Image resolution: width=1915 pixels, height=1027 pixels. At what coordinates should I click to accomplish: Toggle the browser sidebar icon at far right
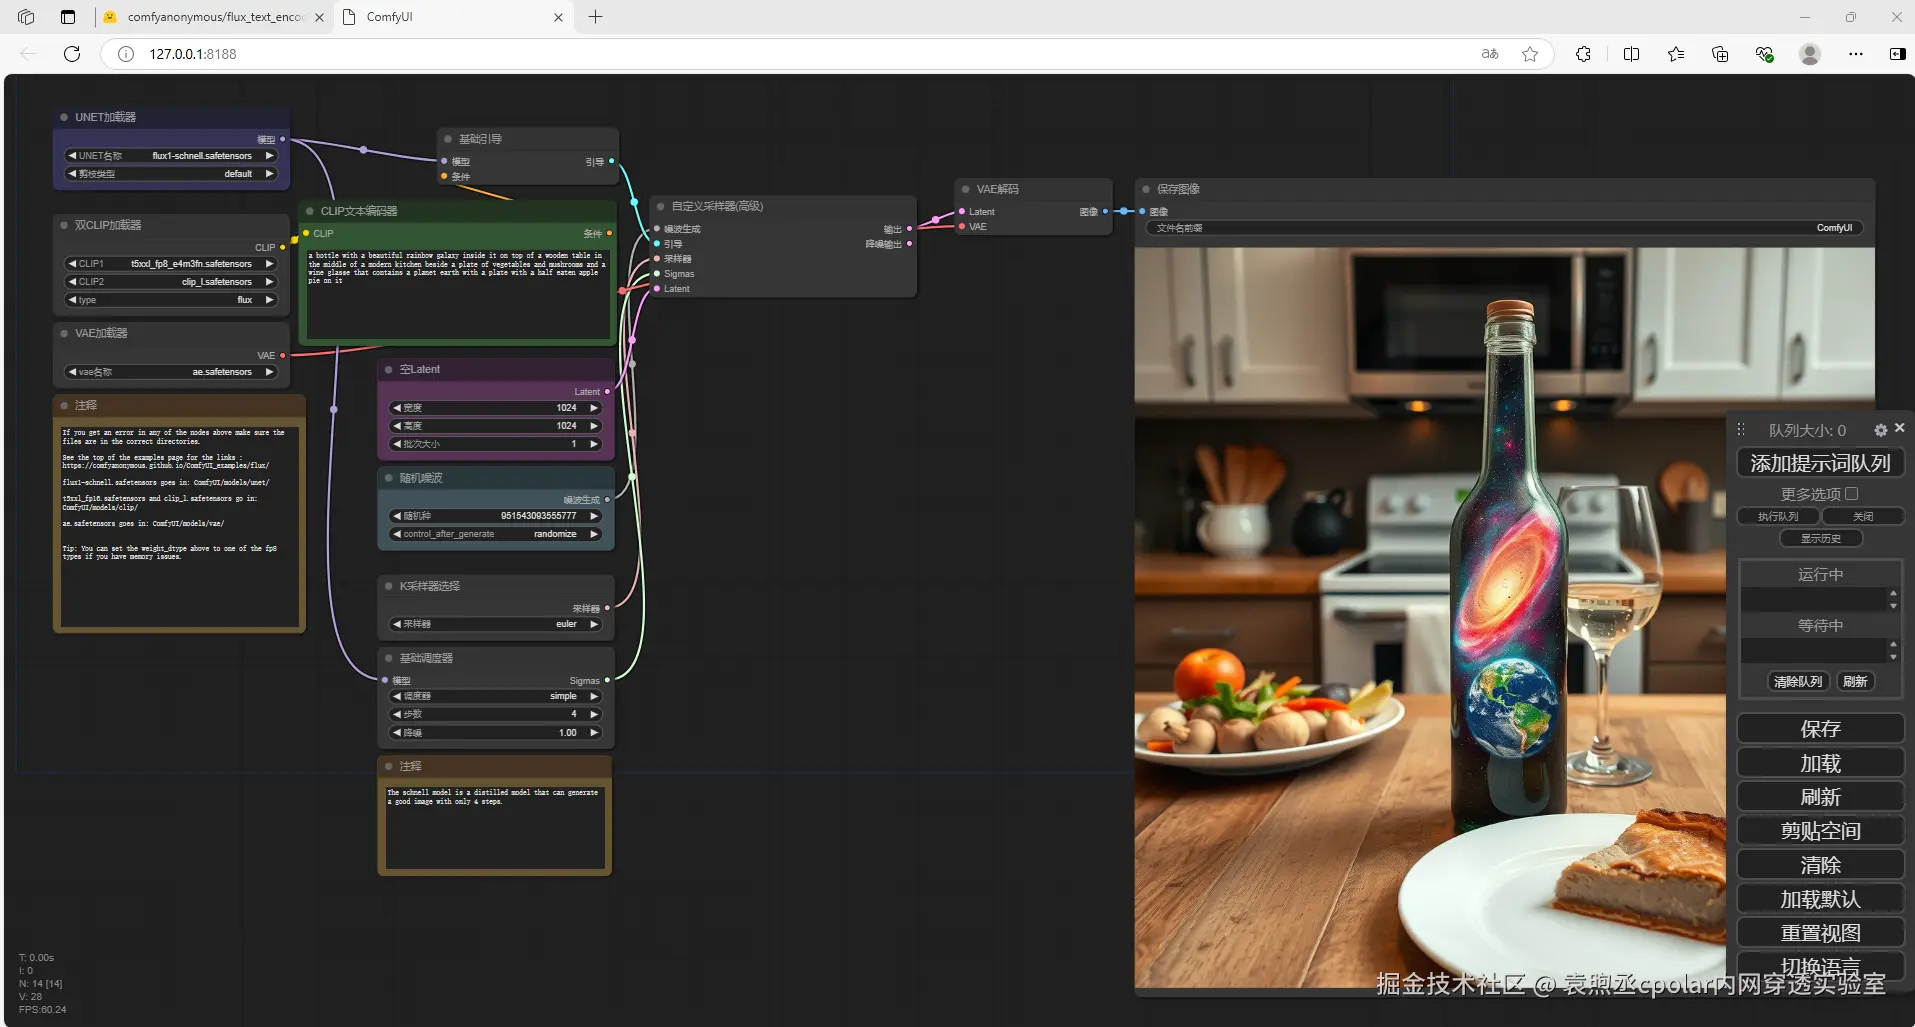click(x=1897, y=54)
